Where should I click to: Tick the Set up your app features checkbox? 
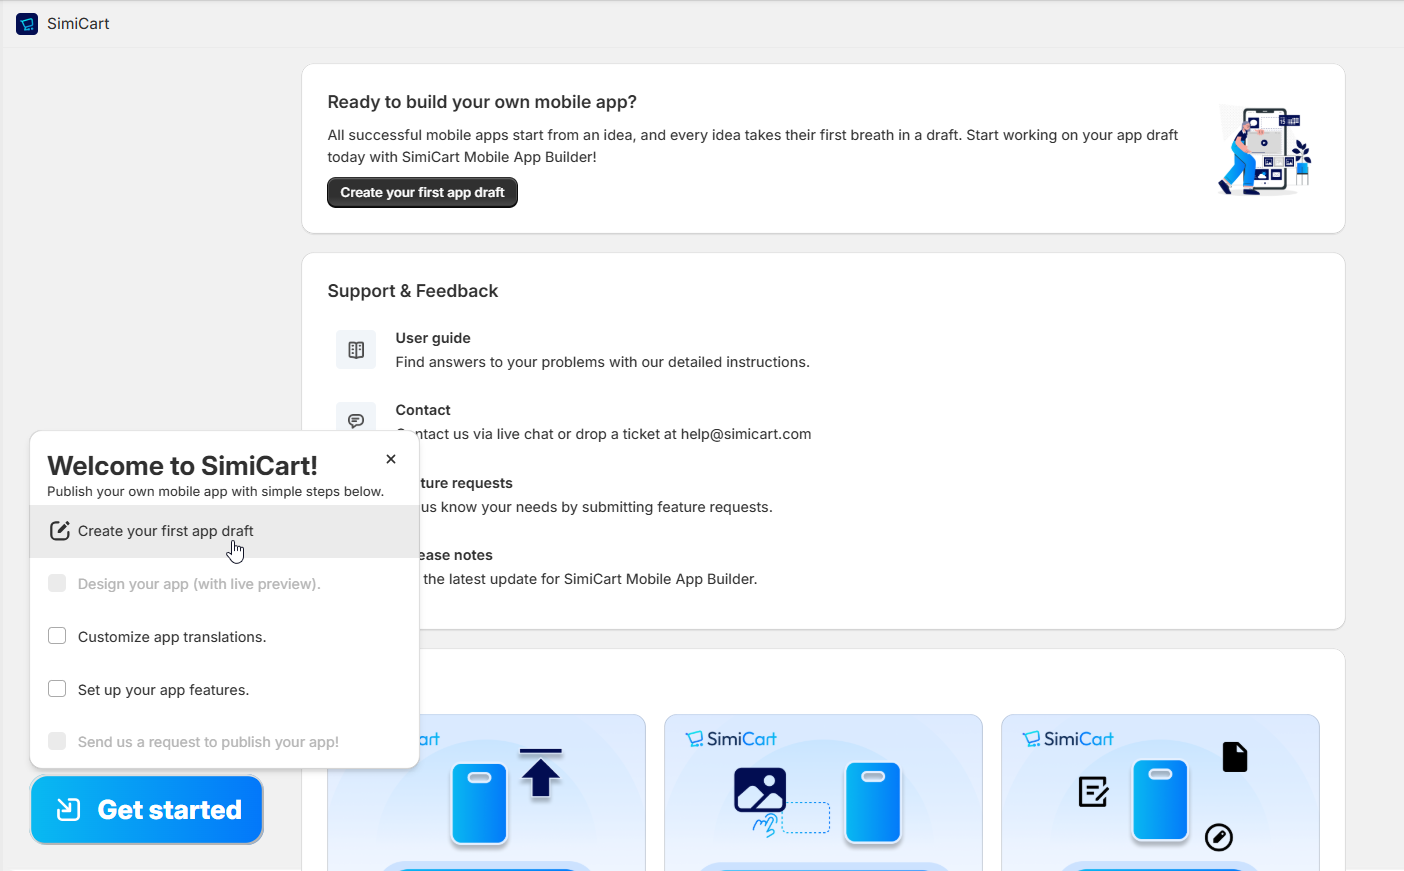(x=57, y=689)
